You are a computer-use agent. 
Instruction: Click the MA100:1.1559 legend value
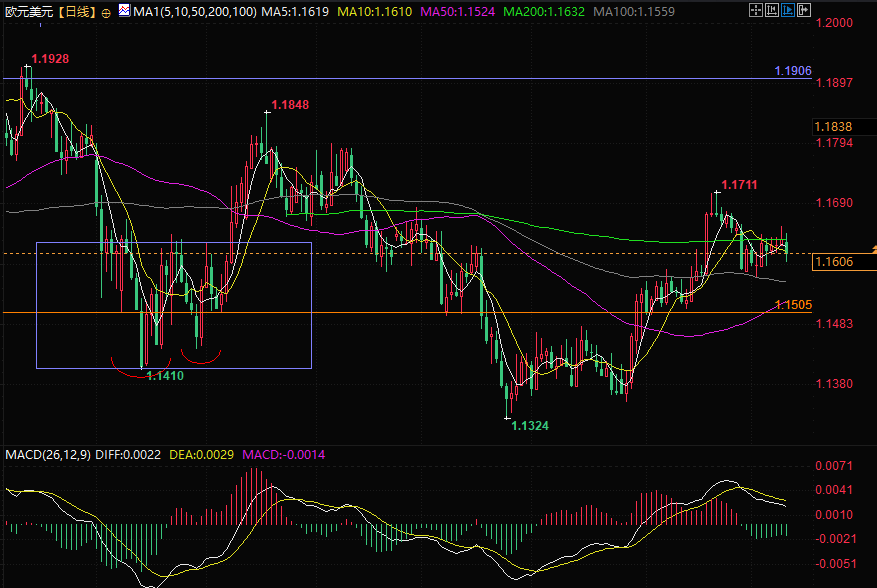(634, 12)
